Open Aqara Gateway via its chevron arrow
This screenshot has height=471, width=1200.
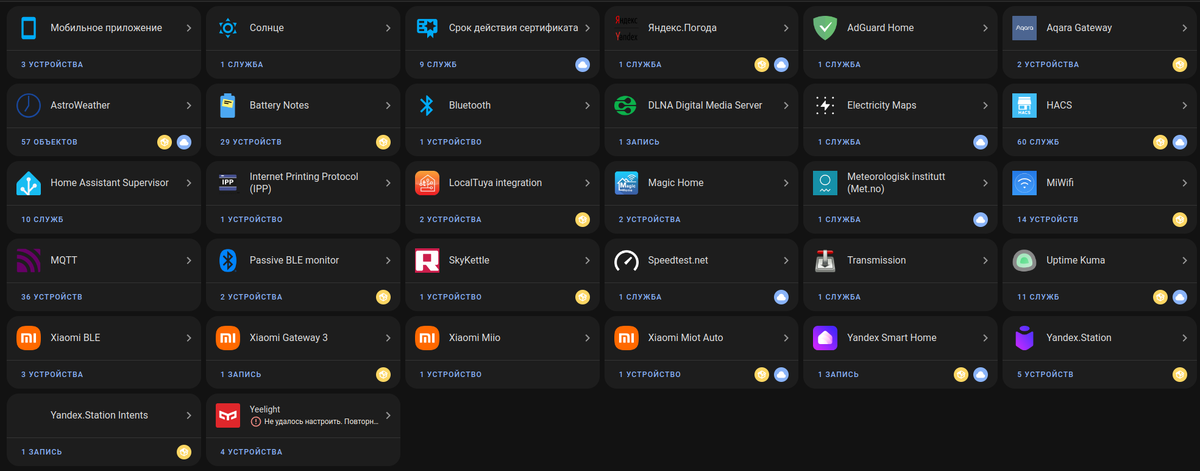pos(1184,28)
